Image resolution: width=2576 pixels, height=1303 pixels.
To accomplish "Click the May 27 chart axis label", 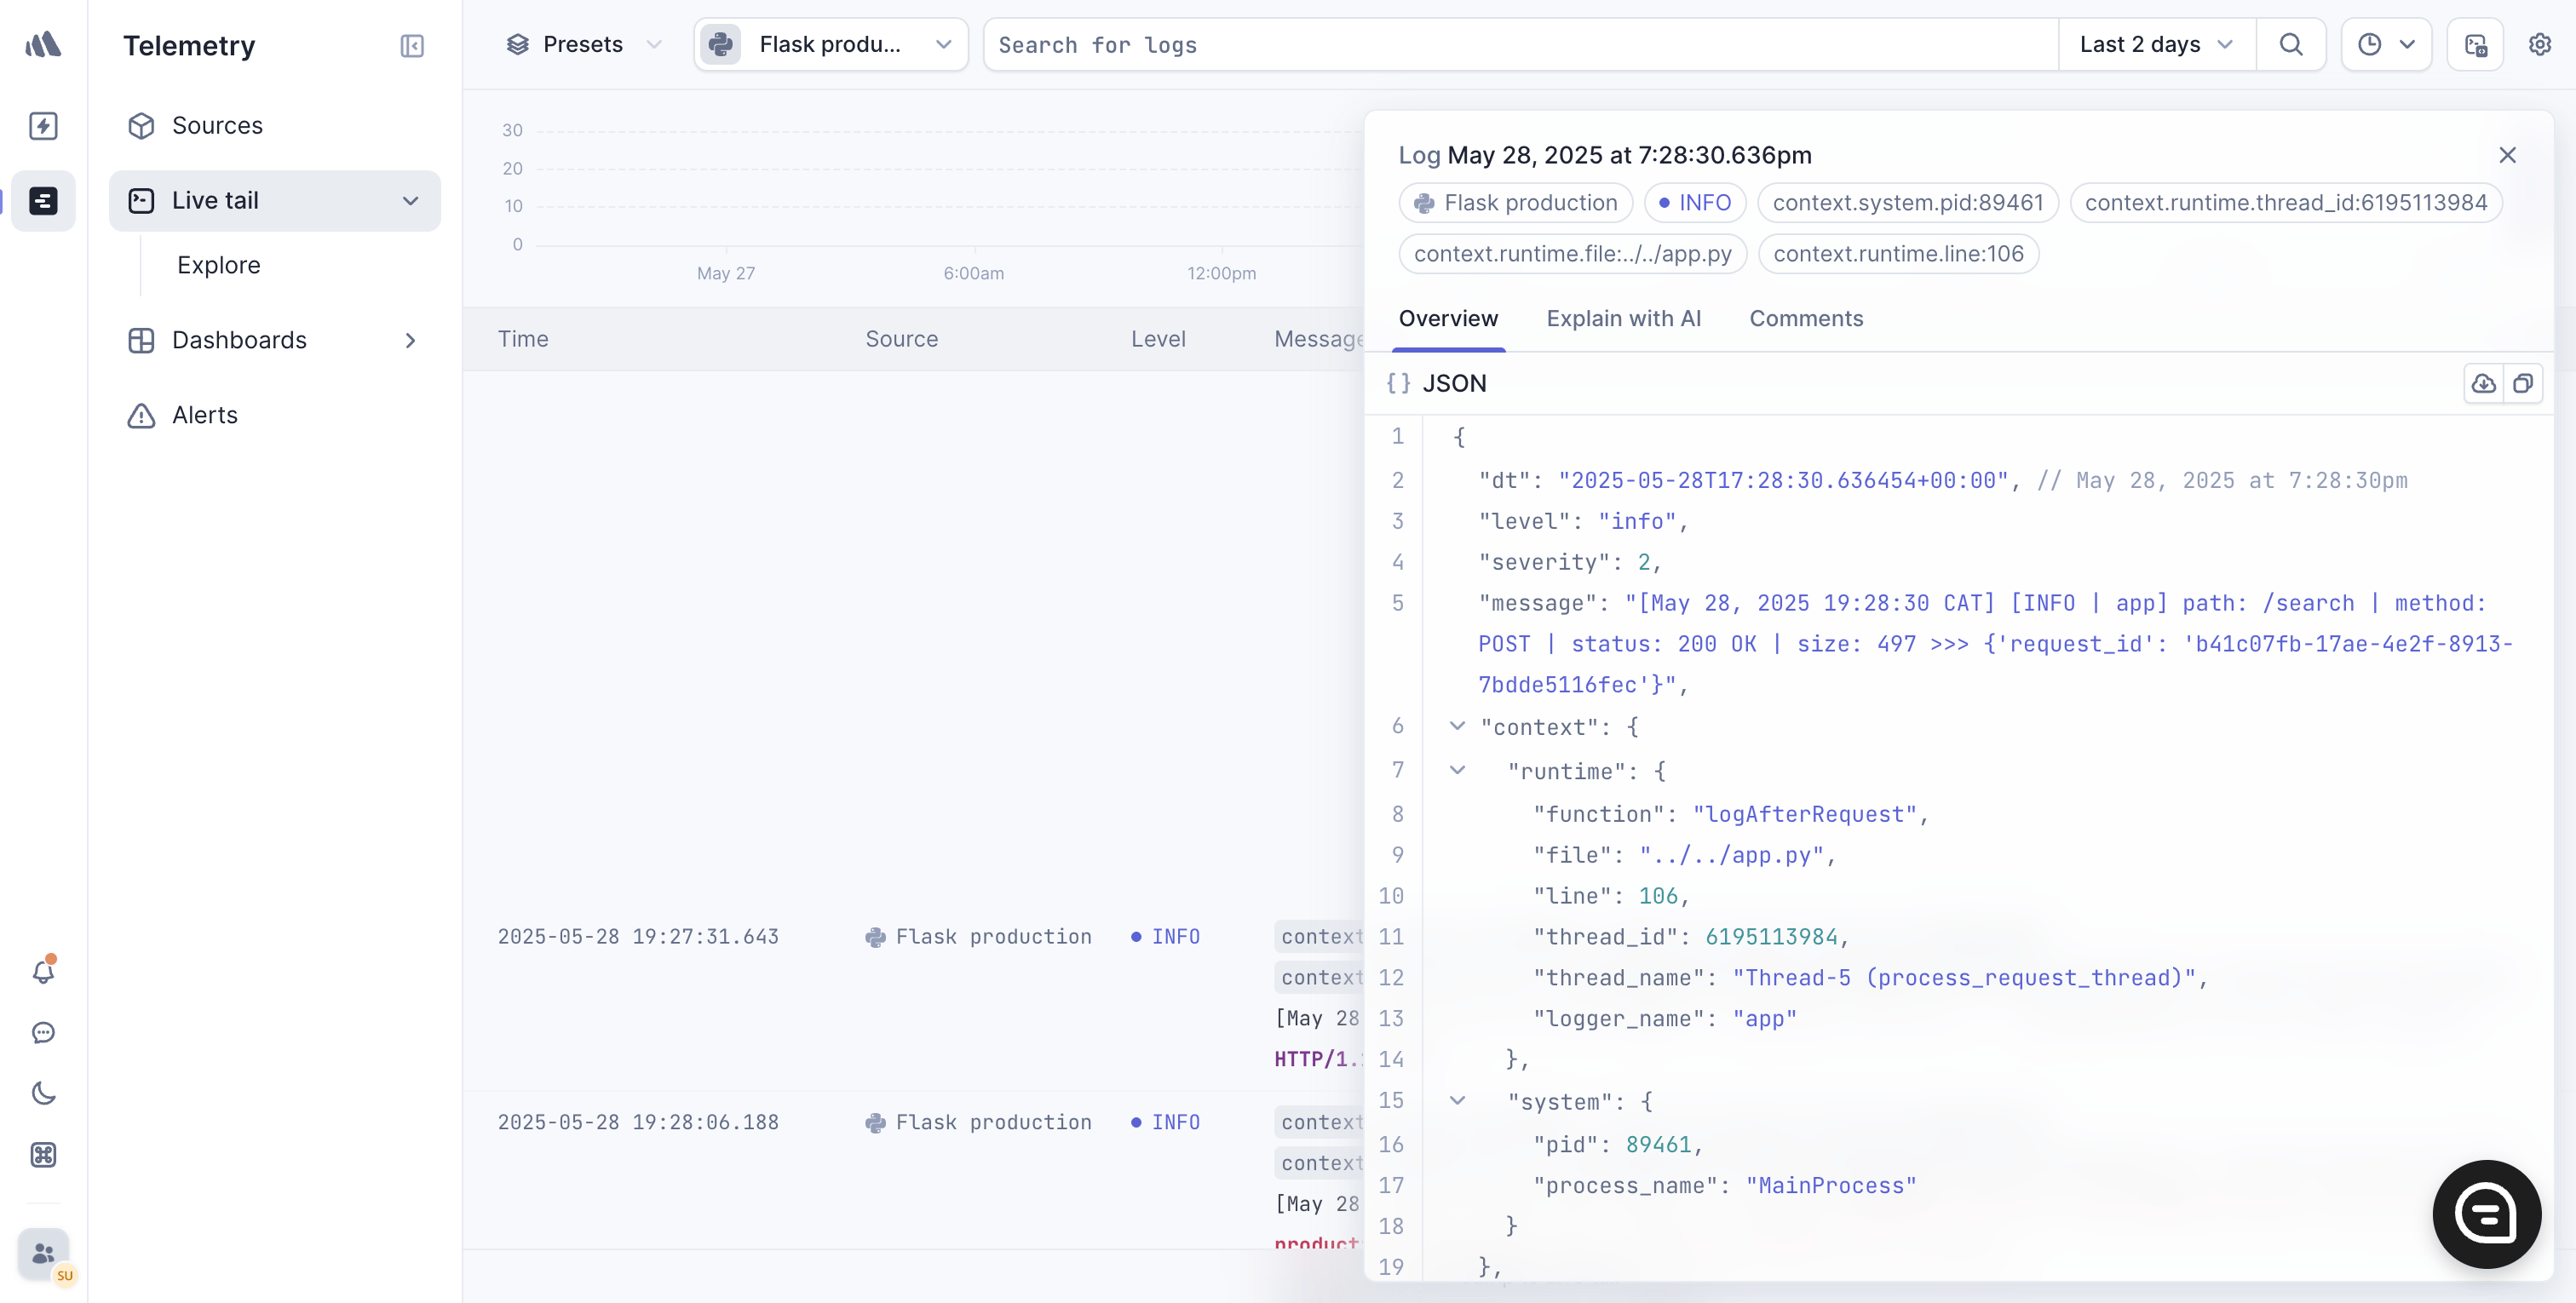I will point(726,273).
